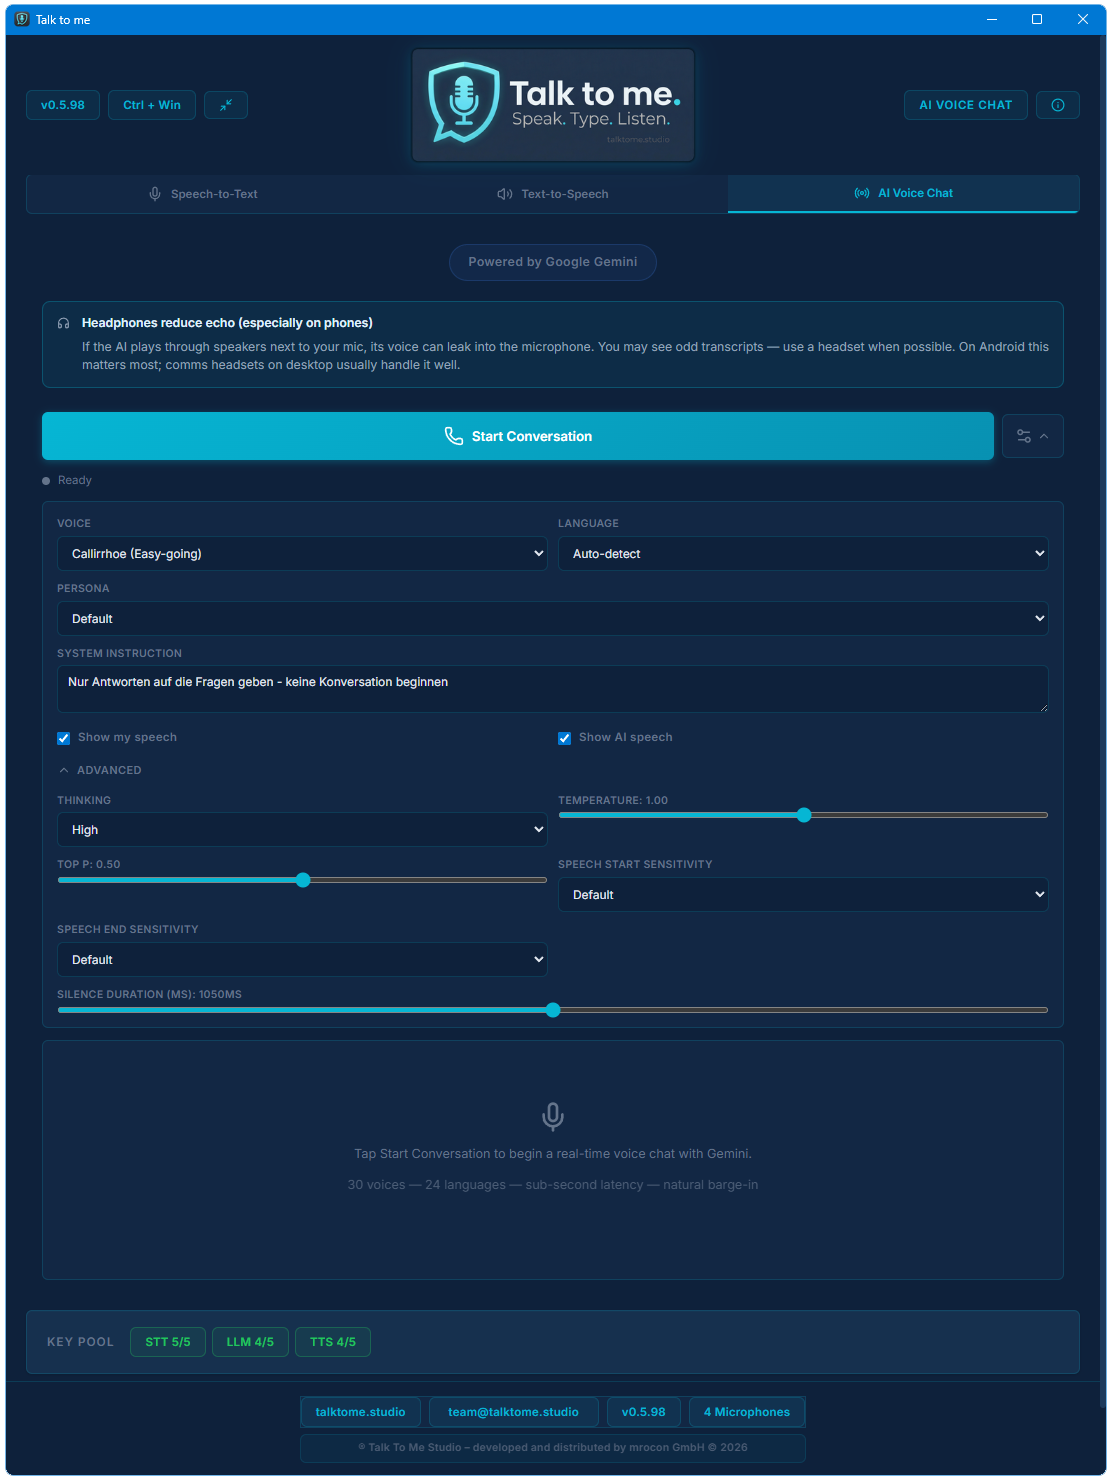Close the Talk to me window

pos(1083,19)
